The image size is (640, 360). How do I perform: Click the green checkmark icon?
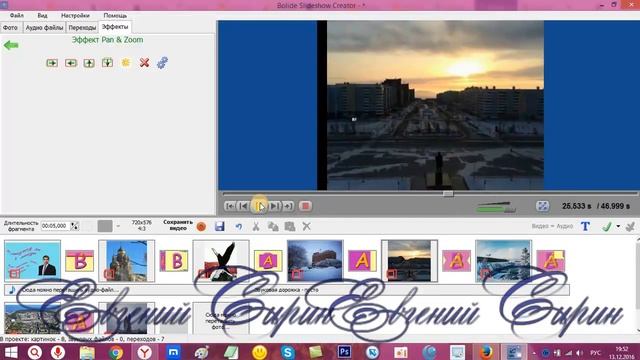point(607,226)
